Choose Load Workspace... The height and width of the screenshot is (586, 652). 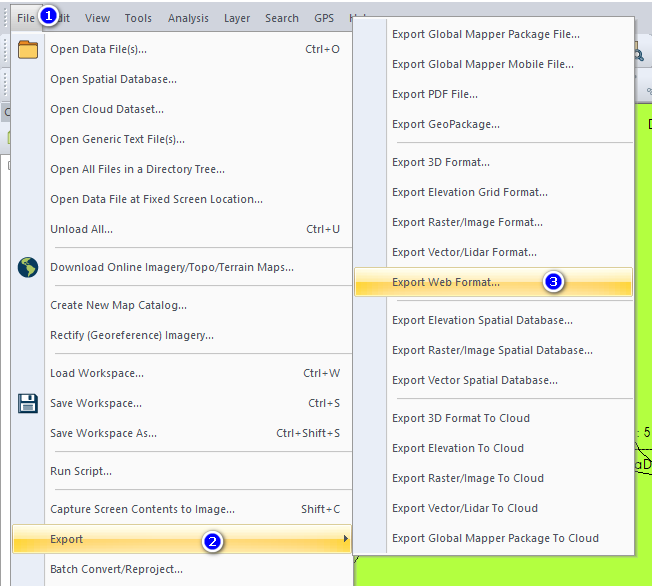pos(182,373)
